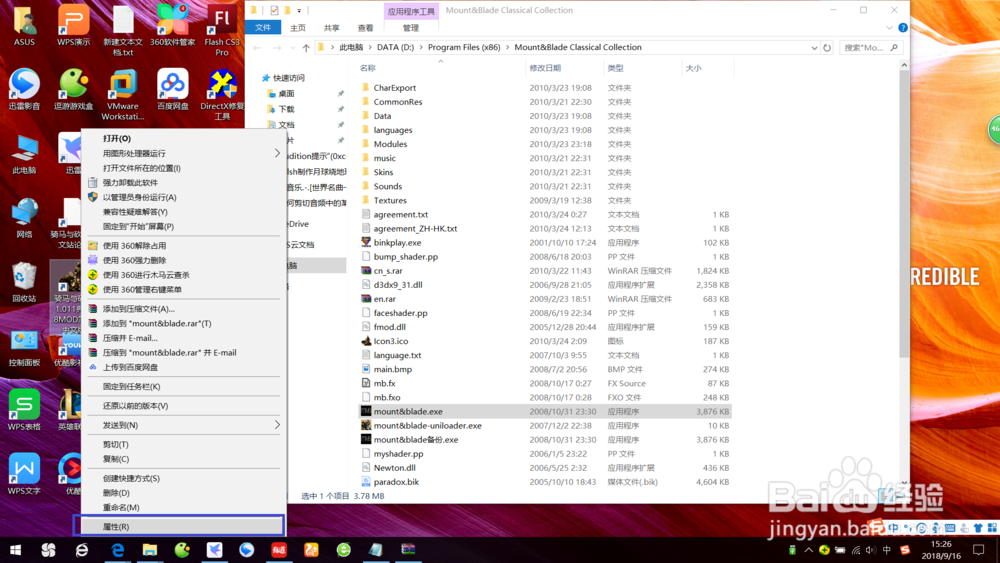The width and height of the screenshot is (1000, 563).
Task: Click D: DATA breadcrumb in address bar
Action: tap(395, 47)
